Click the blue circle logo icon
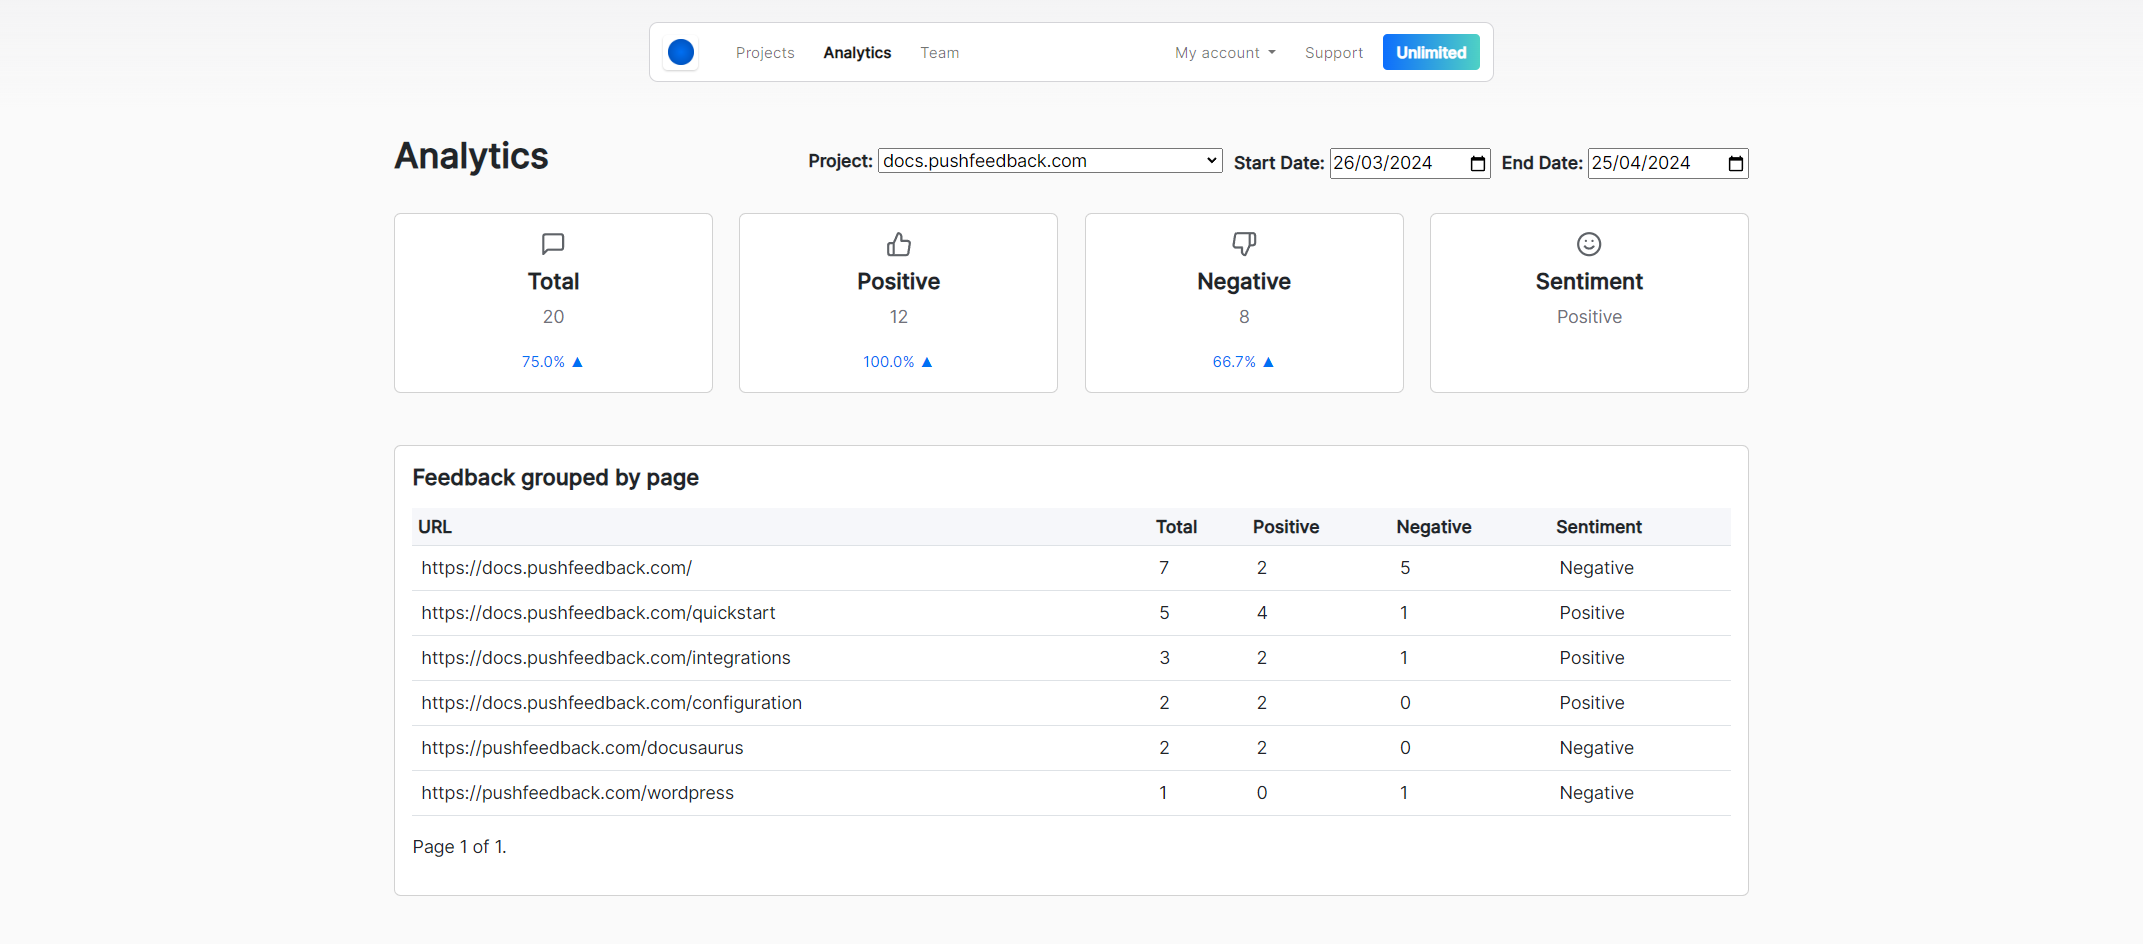The width and height of the screenshot is (2143, 944). [x=681, y=52]
